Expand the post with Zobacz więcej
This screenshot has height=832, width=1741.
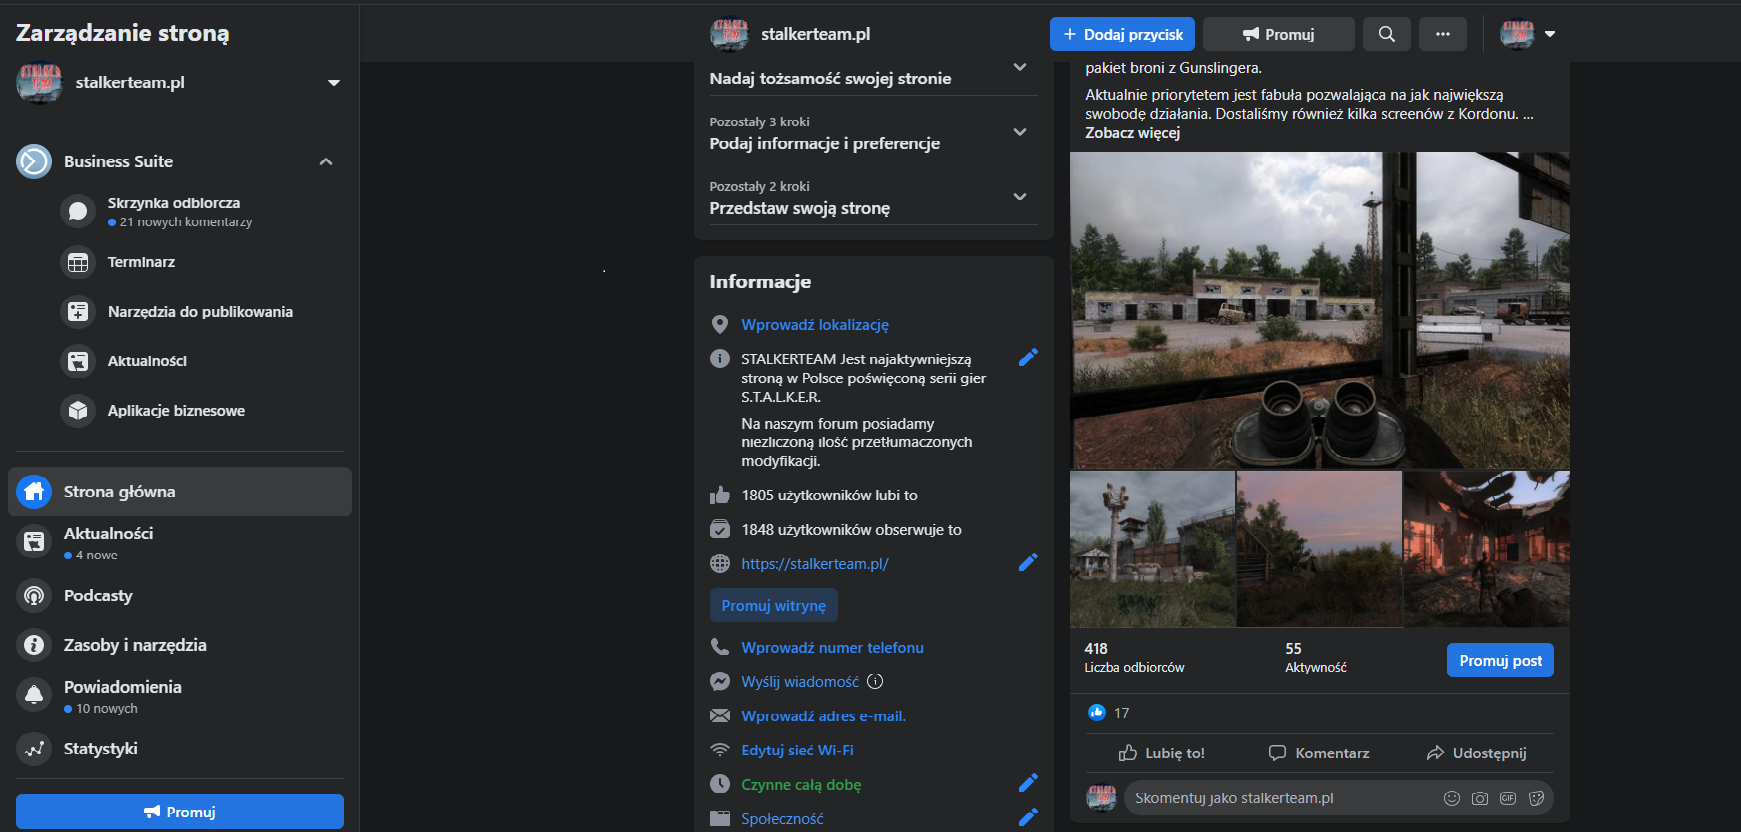[1132, 132]
